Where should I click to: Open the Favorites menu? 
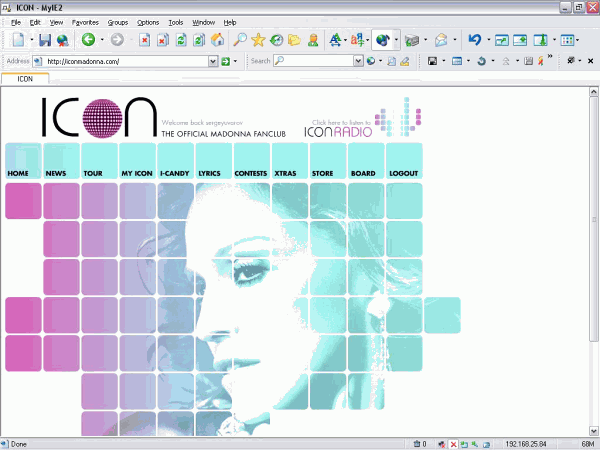pos(85,23)
